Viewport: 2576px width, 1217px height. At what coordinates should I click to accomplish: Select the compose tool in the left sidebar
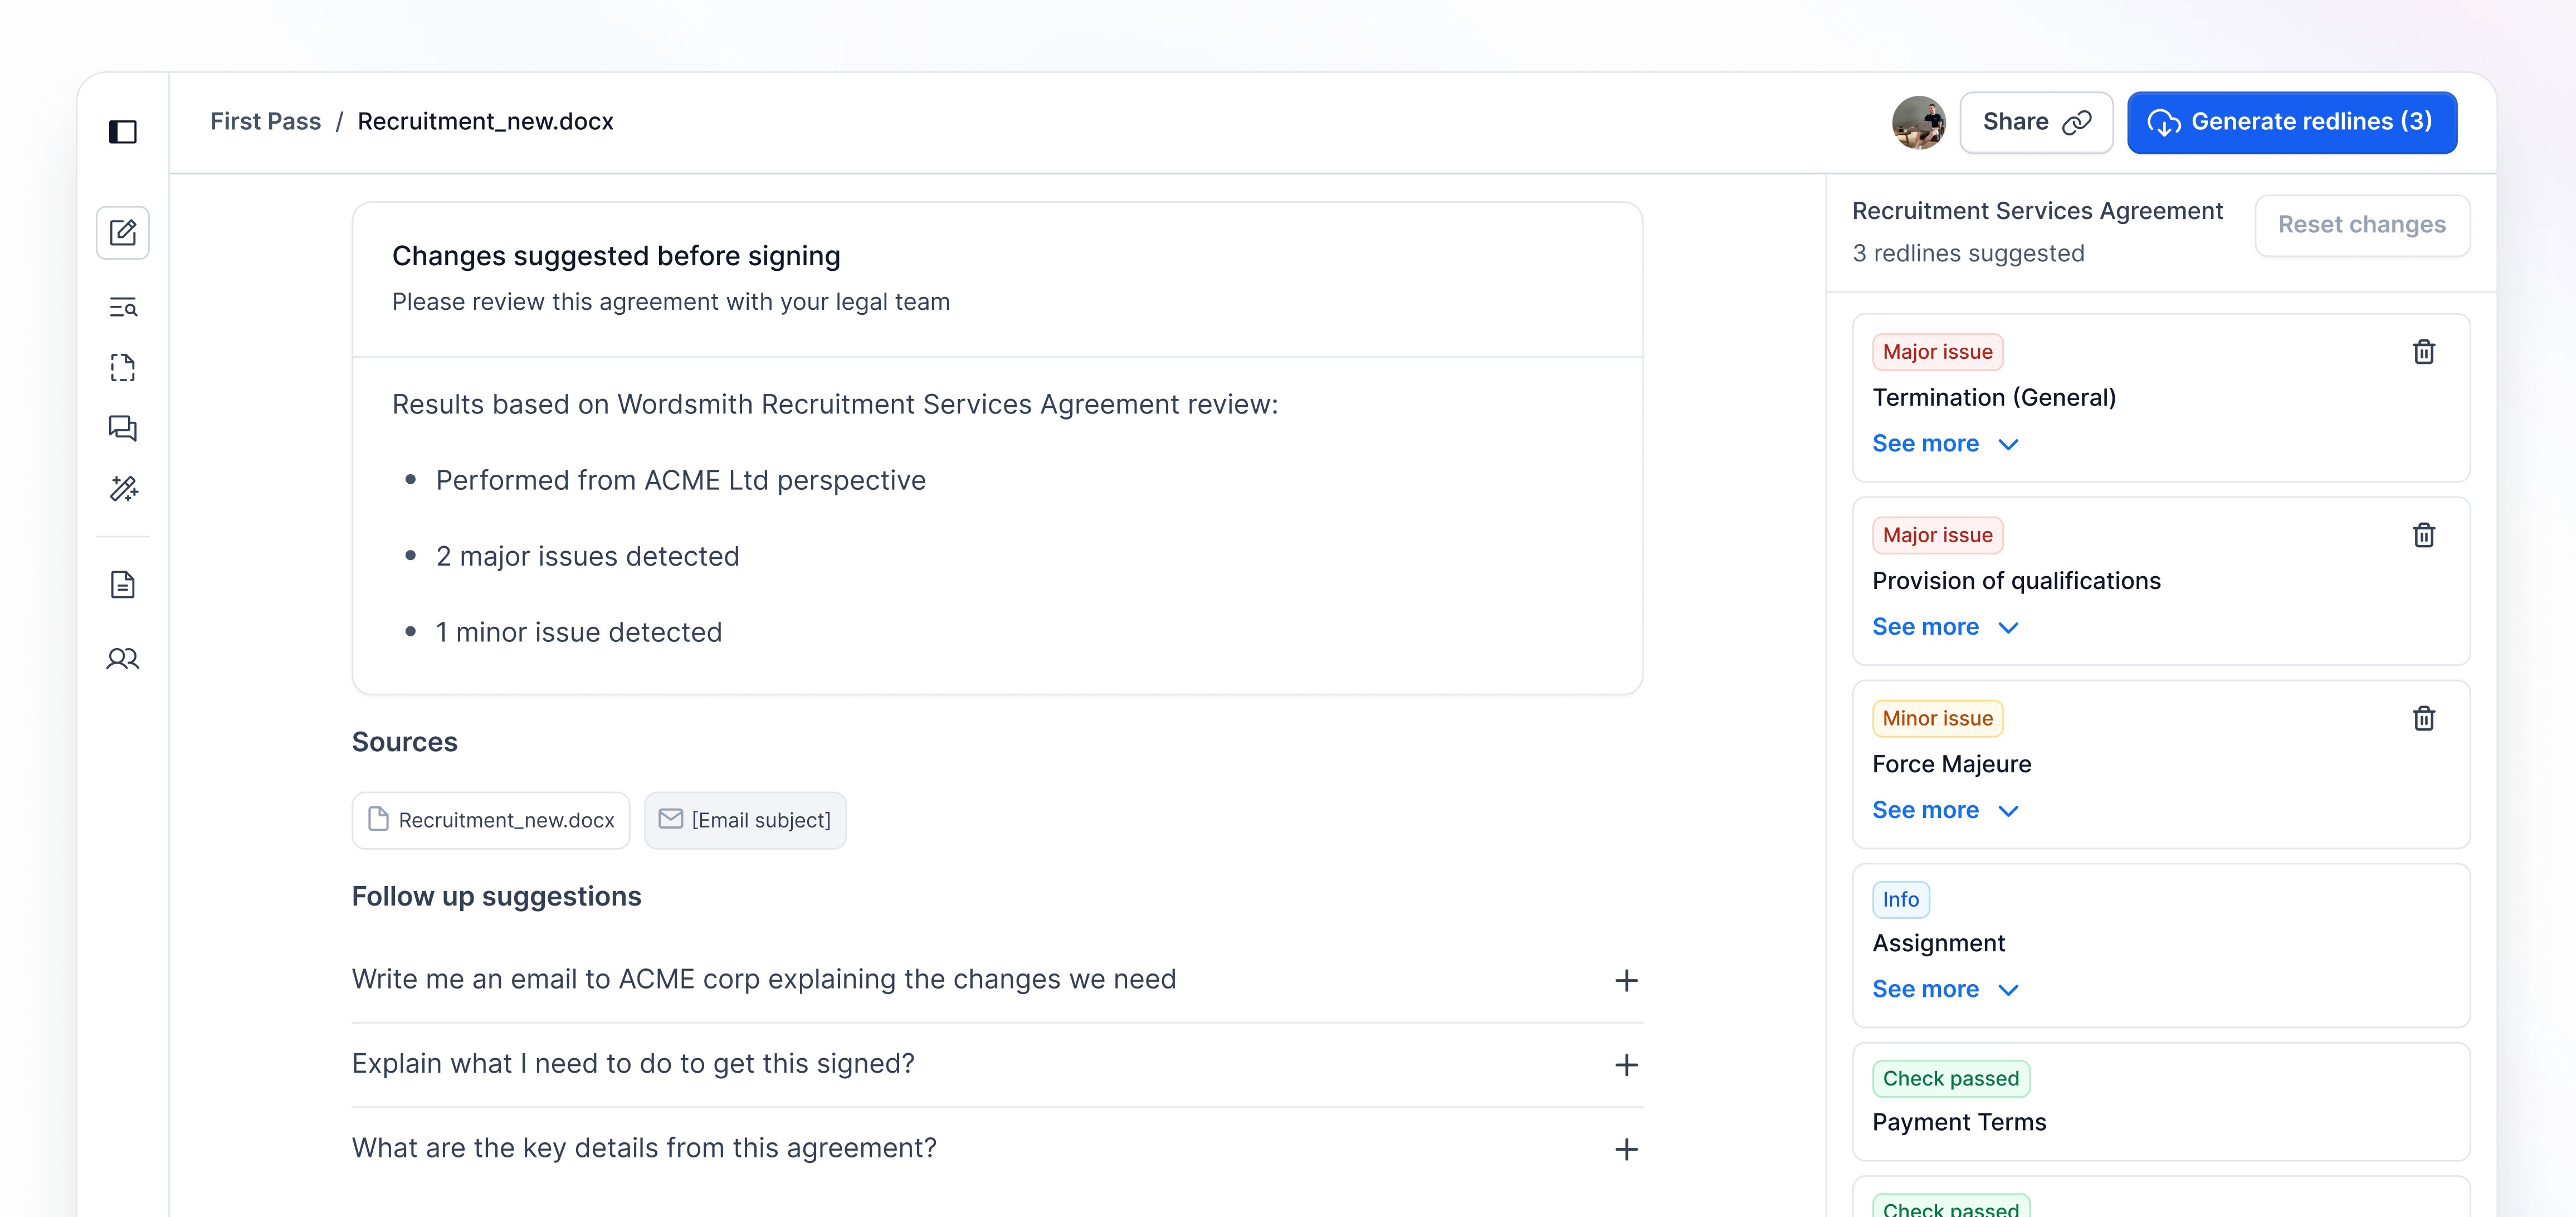click(x=122, y=232)
